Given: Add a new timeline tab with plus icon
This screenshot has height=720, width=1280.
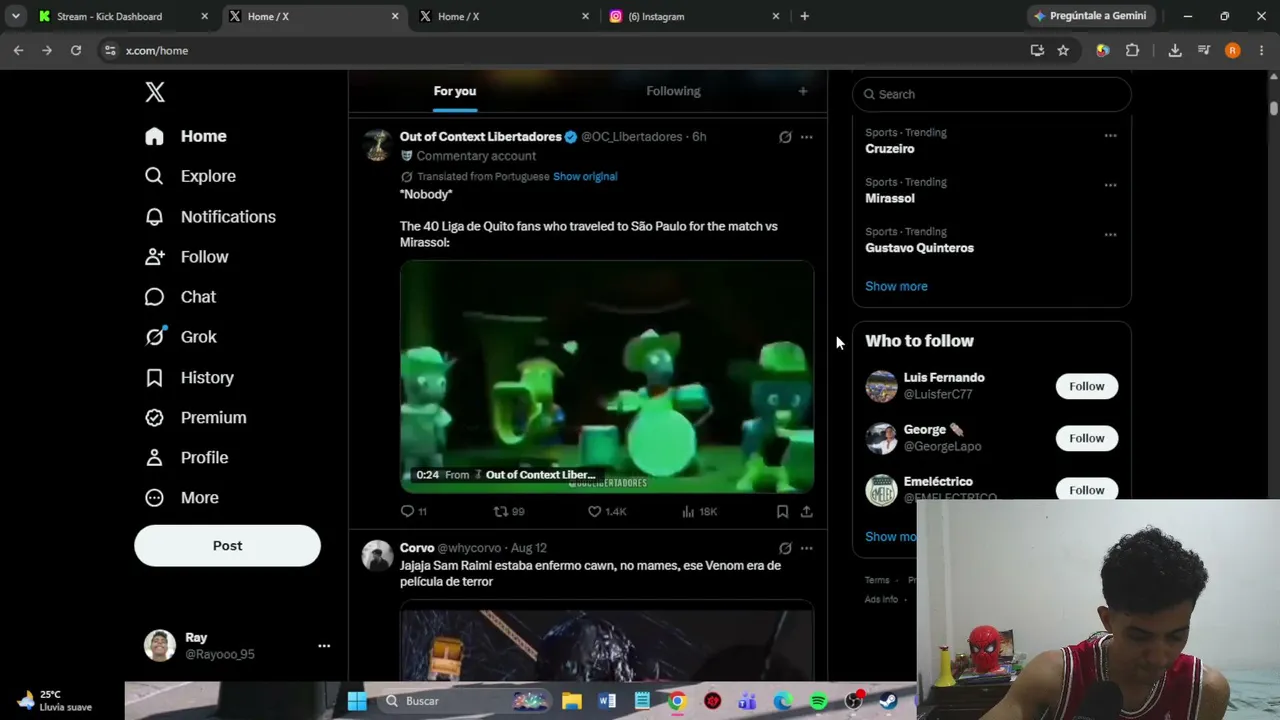Looking at the screenshot, I should [802, 91].
